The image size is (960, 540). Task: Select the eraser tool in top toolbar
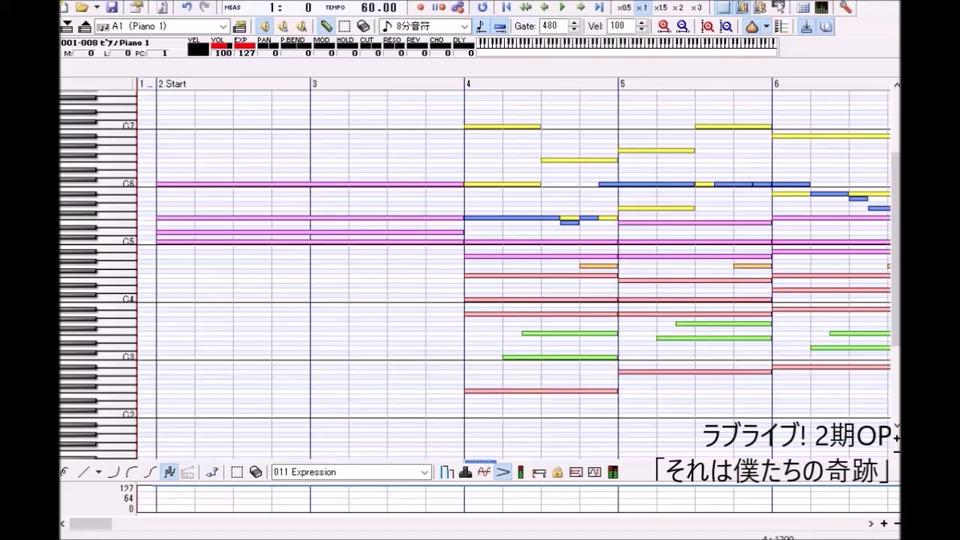(x=363, y=26)
